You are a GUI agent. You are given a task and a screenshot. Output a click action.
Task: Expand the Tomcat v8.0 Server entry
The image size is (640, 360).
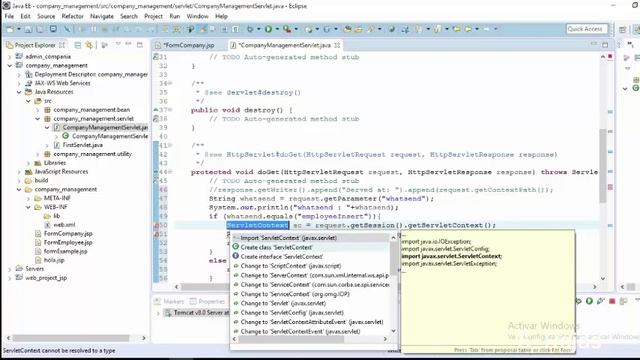tap(158, 313)
